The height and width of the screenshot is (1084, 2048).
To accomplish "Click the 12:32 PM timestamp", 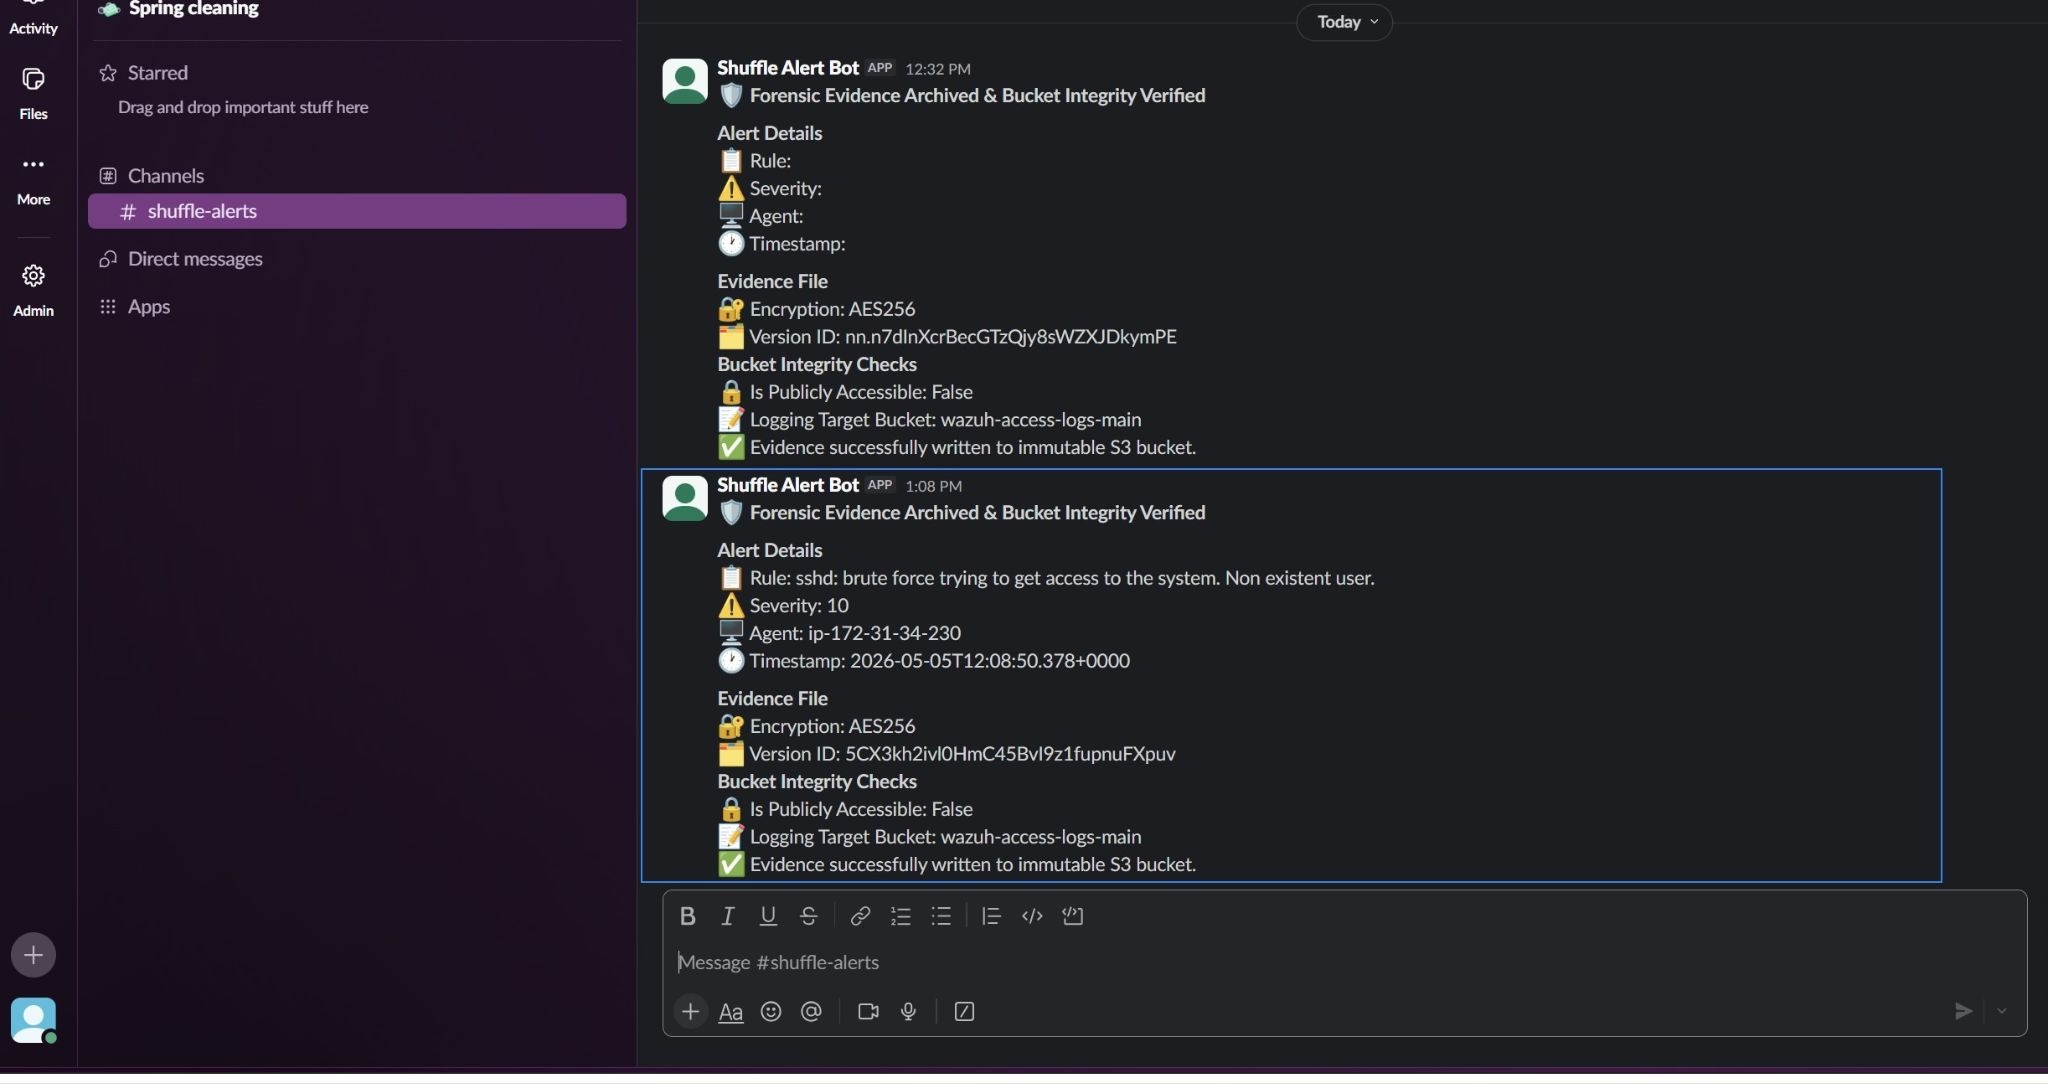I will (x=938, y=69).
